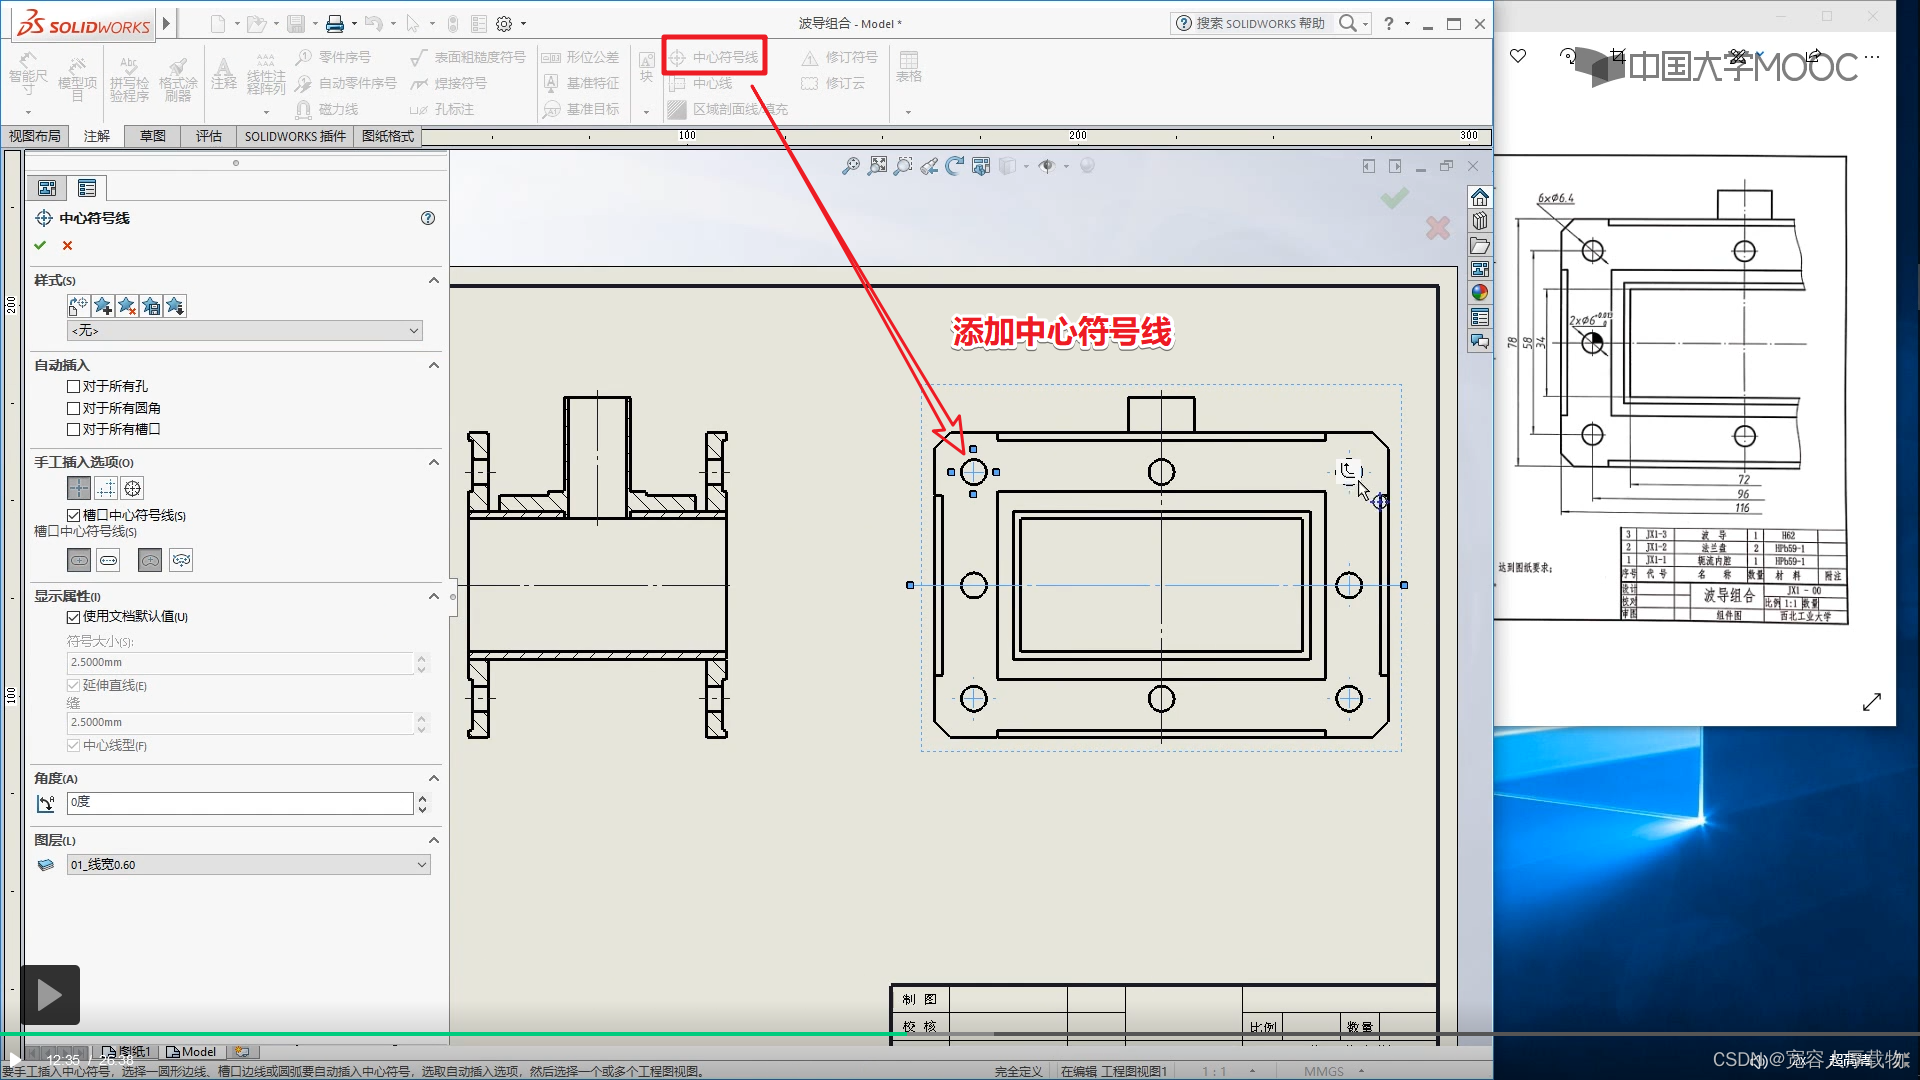The width and height of the screenshot is (1920, 1080).
Task: Toggle 使用文档默认值 checkbox
Action: [73, 617]
